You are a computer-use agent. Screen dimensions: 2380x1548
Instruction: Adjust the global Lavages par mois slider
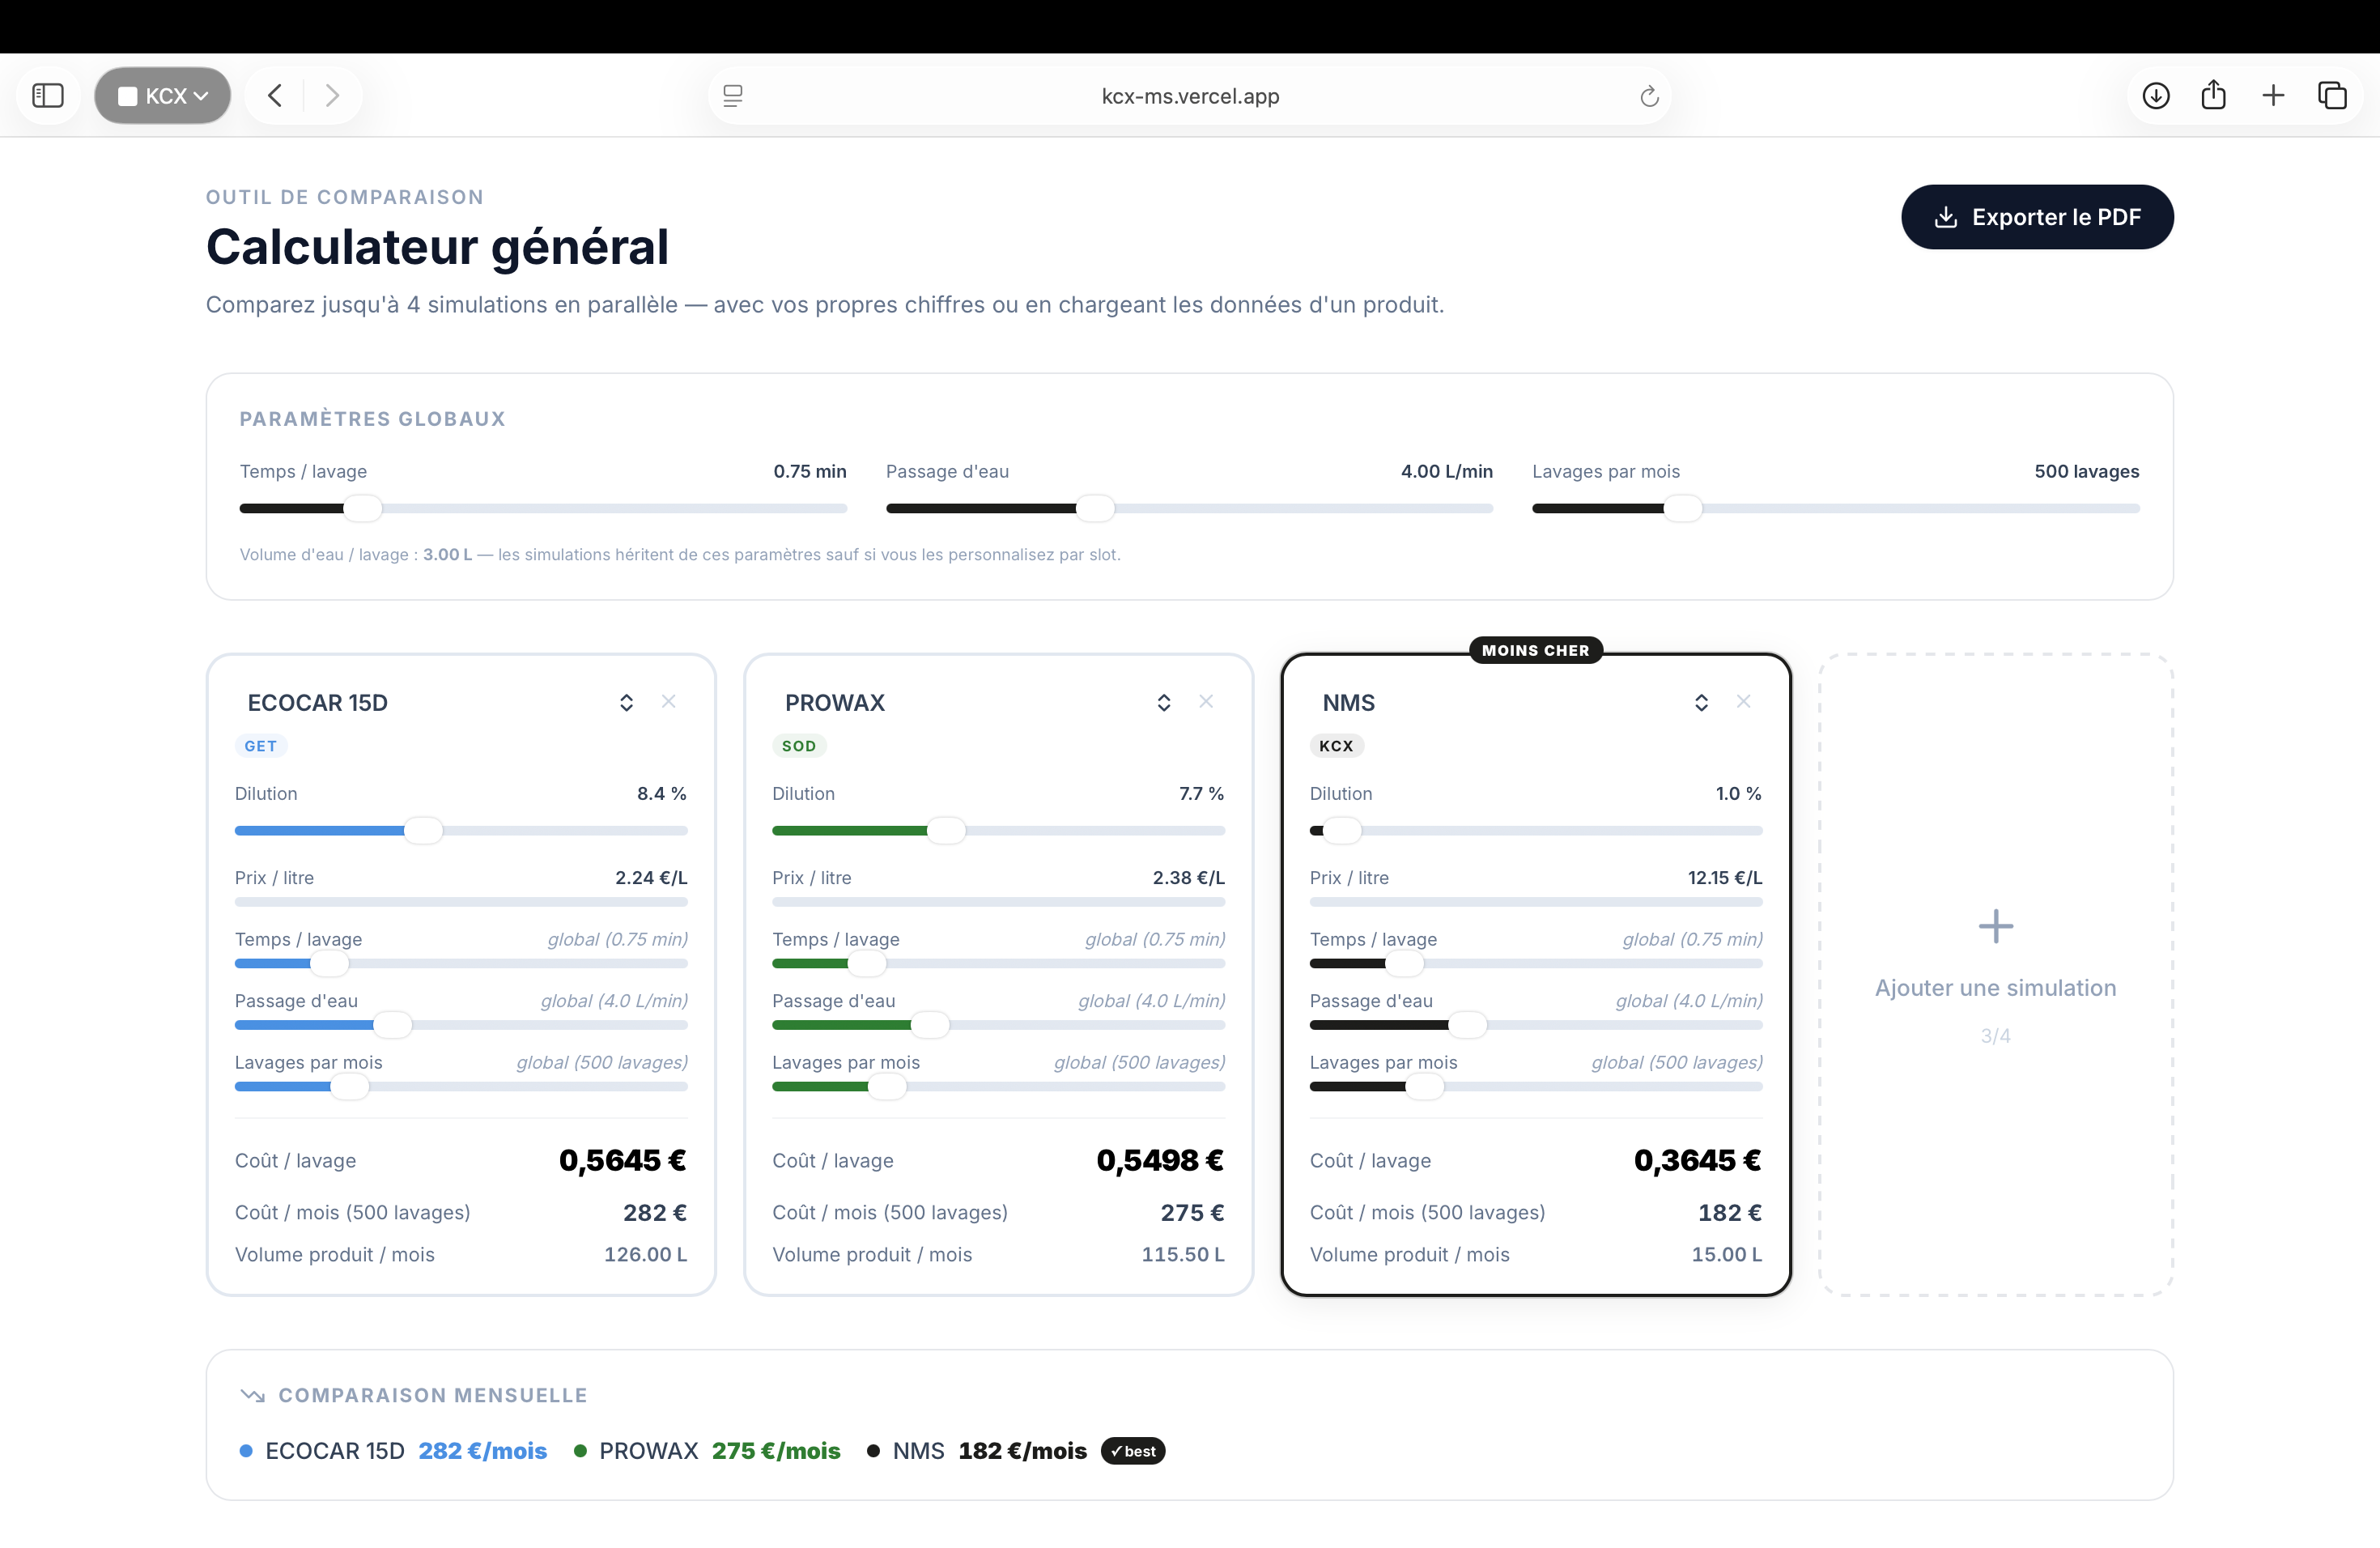click(x=1835, y=508)
